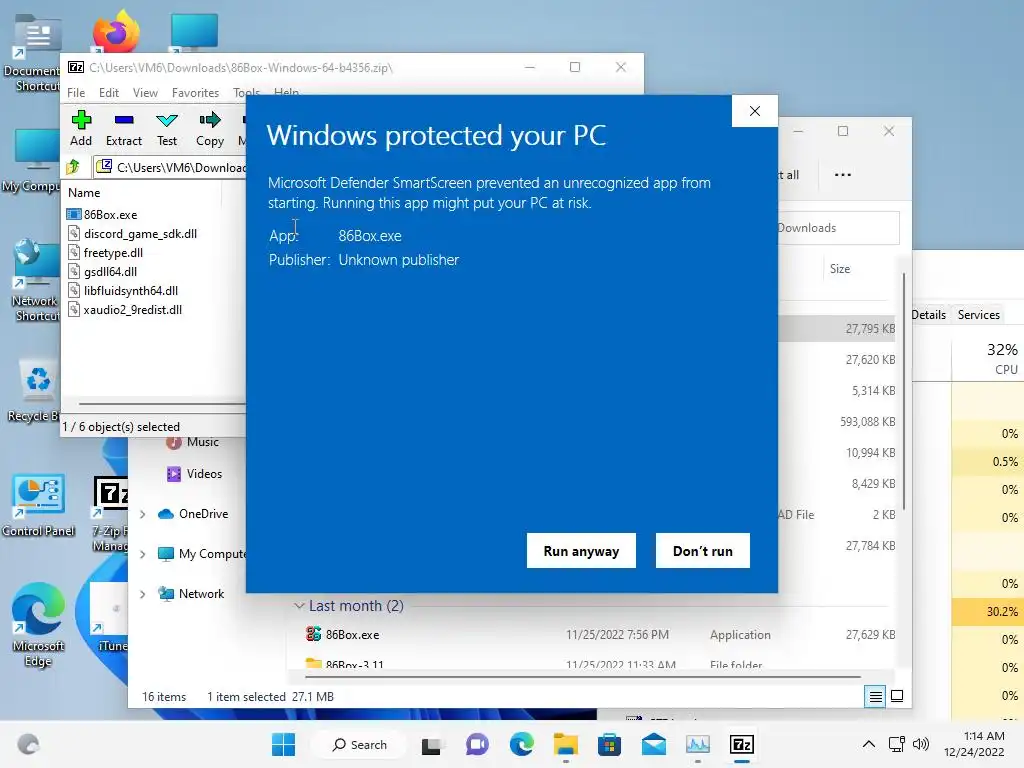1024x768 pixels.
Task: Click the Extract icon in 7-Zip toolbar
Action: point(123,129)
